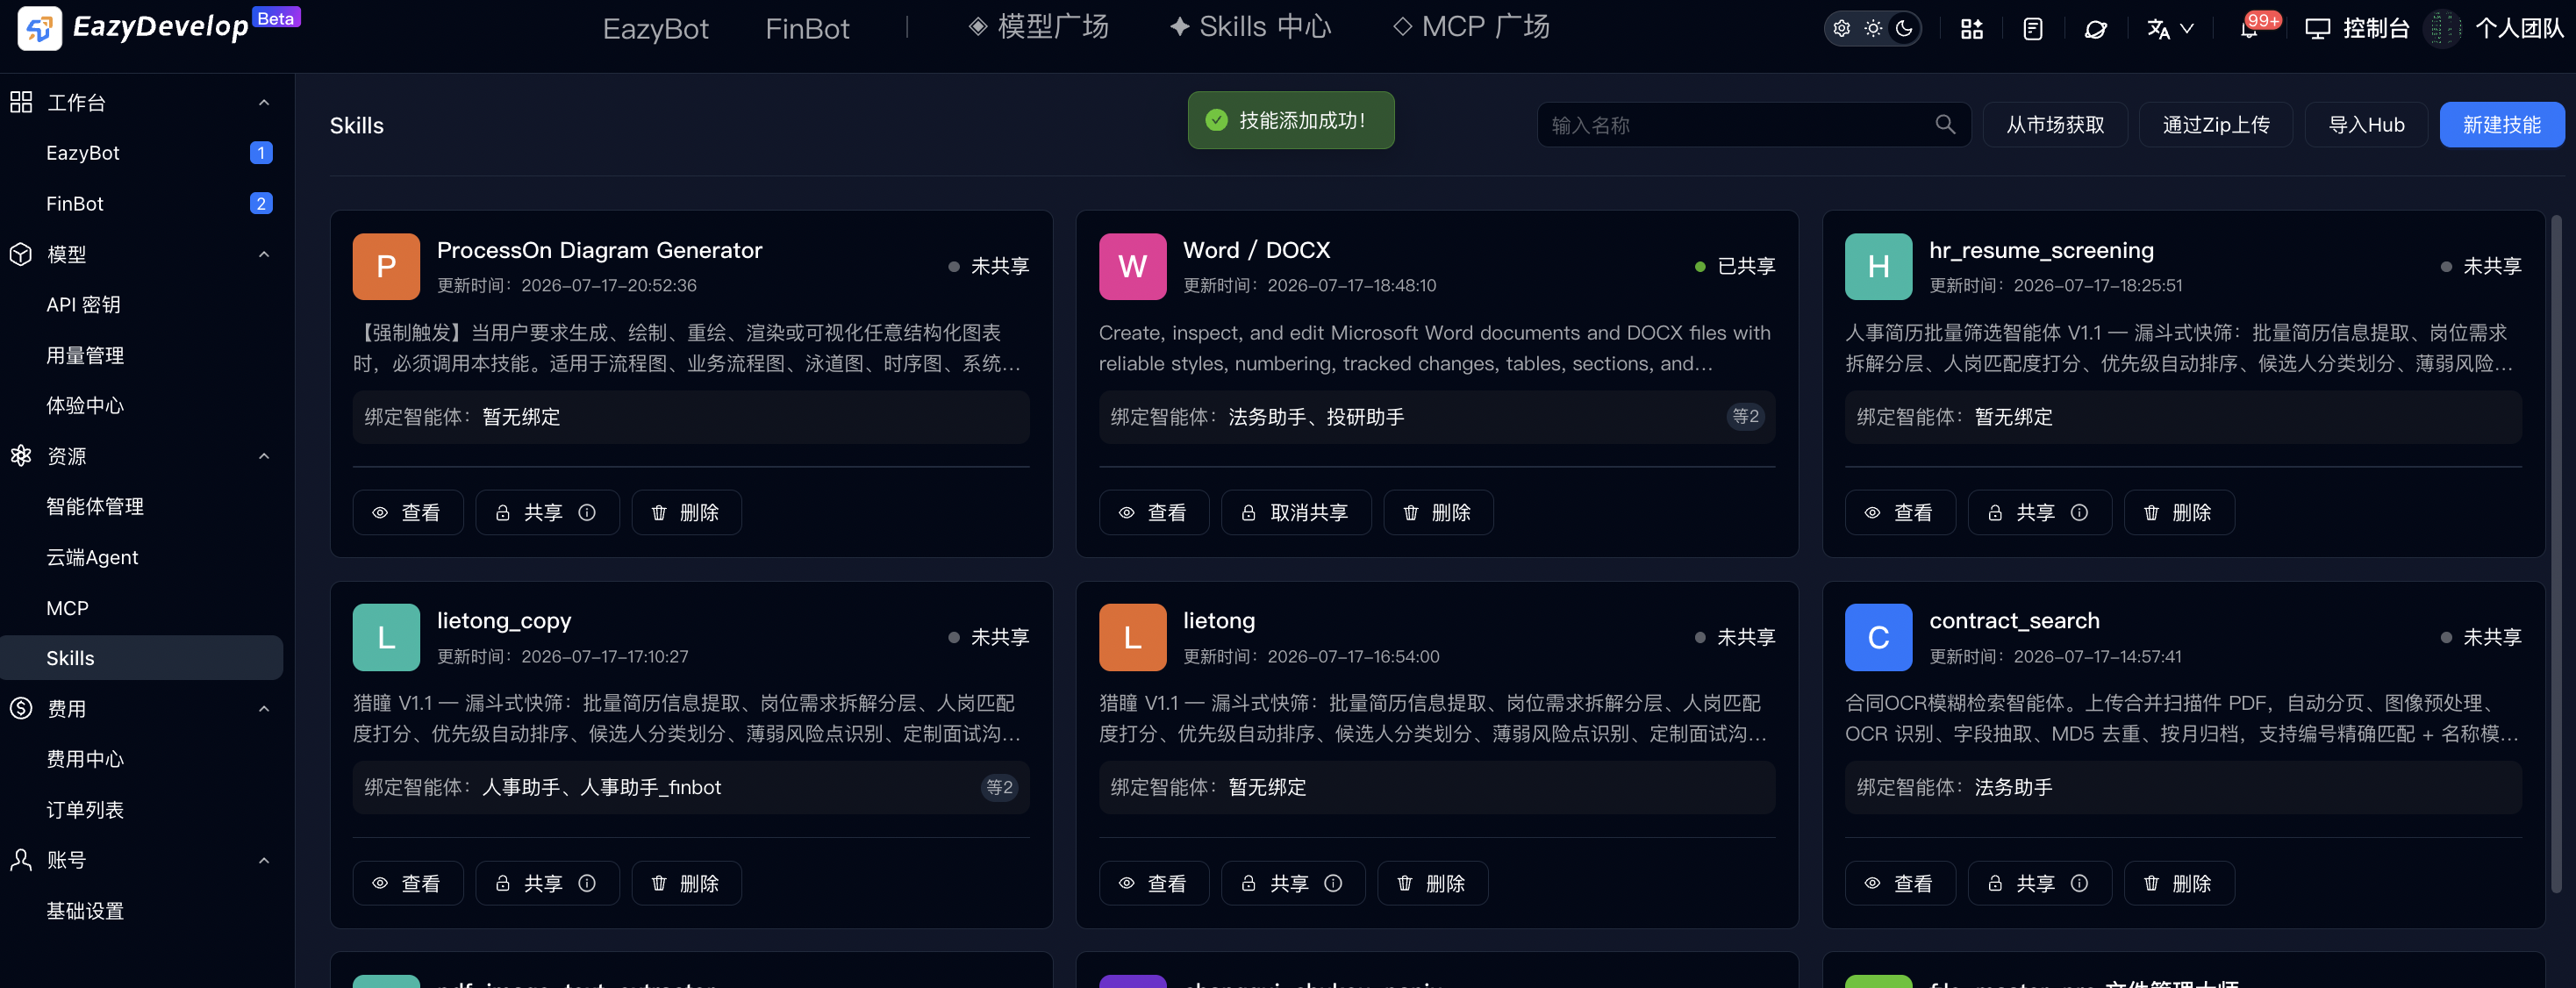This screenshot has width=2576, height=988.
Task: Click the search magnifier icon
Action: [x=1945, y=124]
